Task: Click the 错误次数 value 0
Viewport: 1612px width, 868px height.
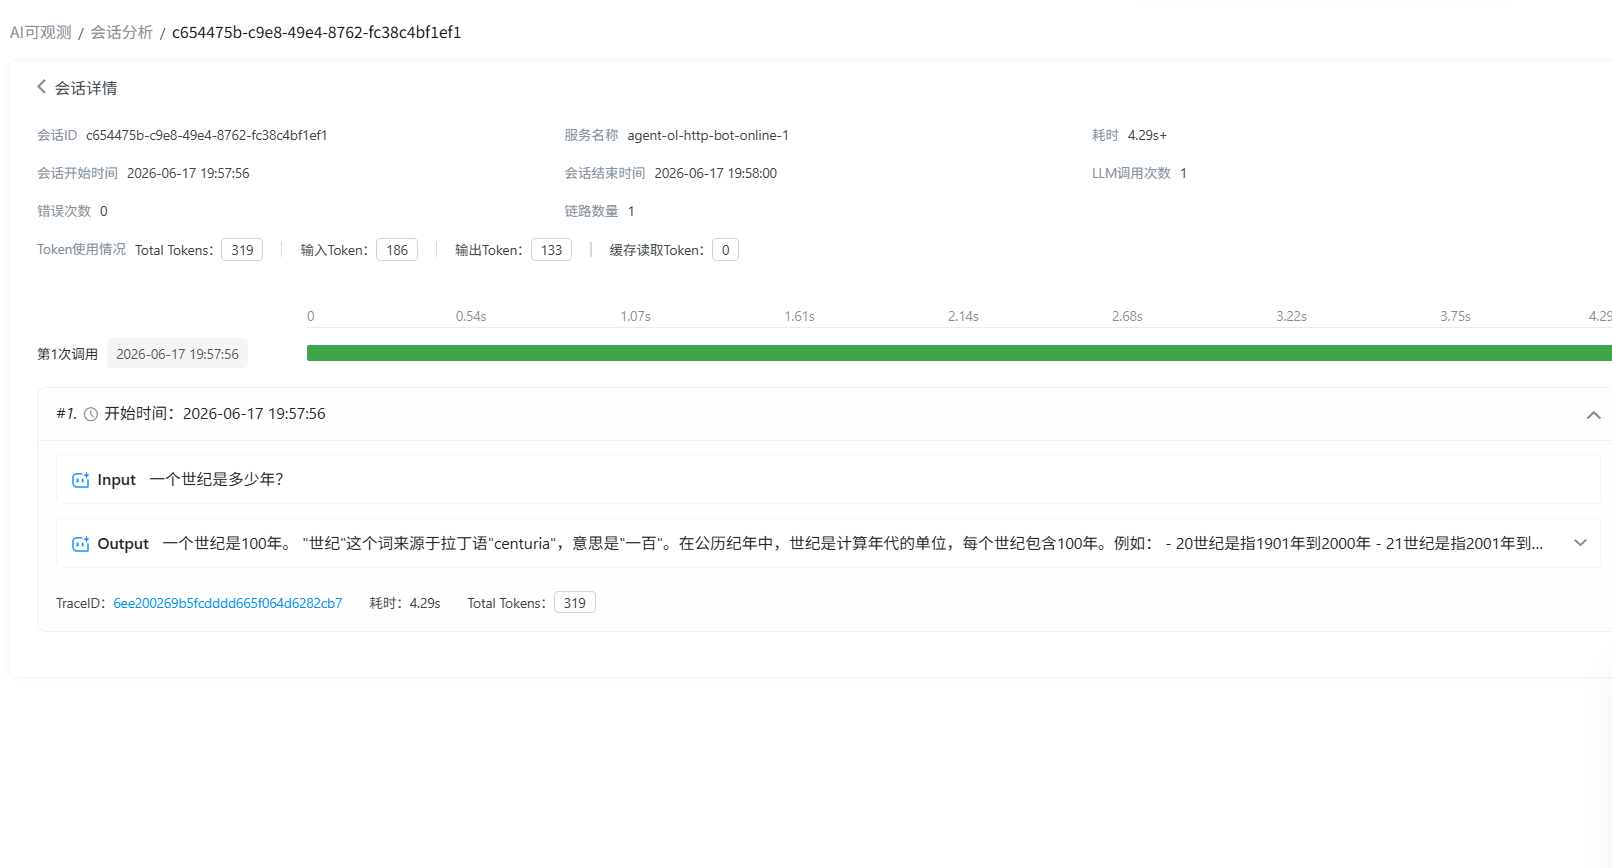Action: click(104, 211)
